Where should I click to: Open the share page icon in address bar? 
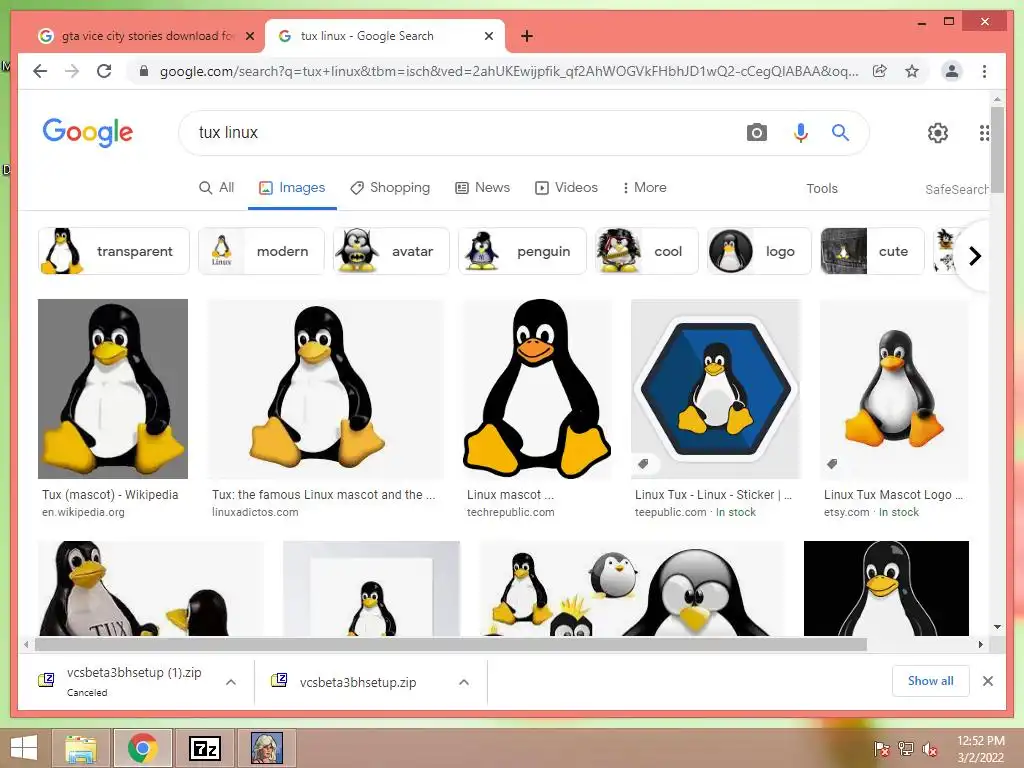click(x=880, y=71)
